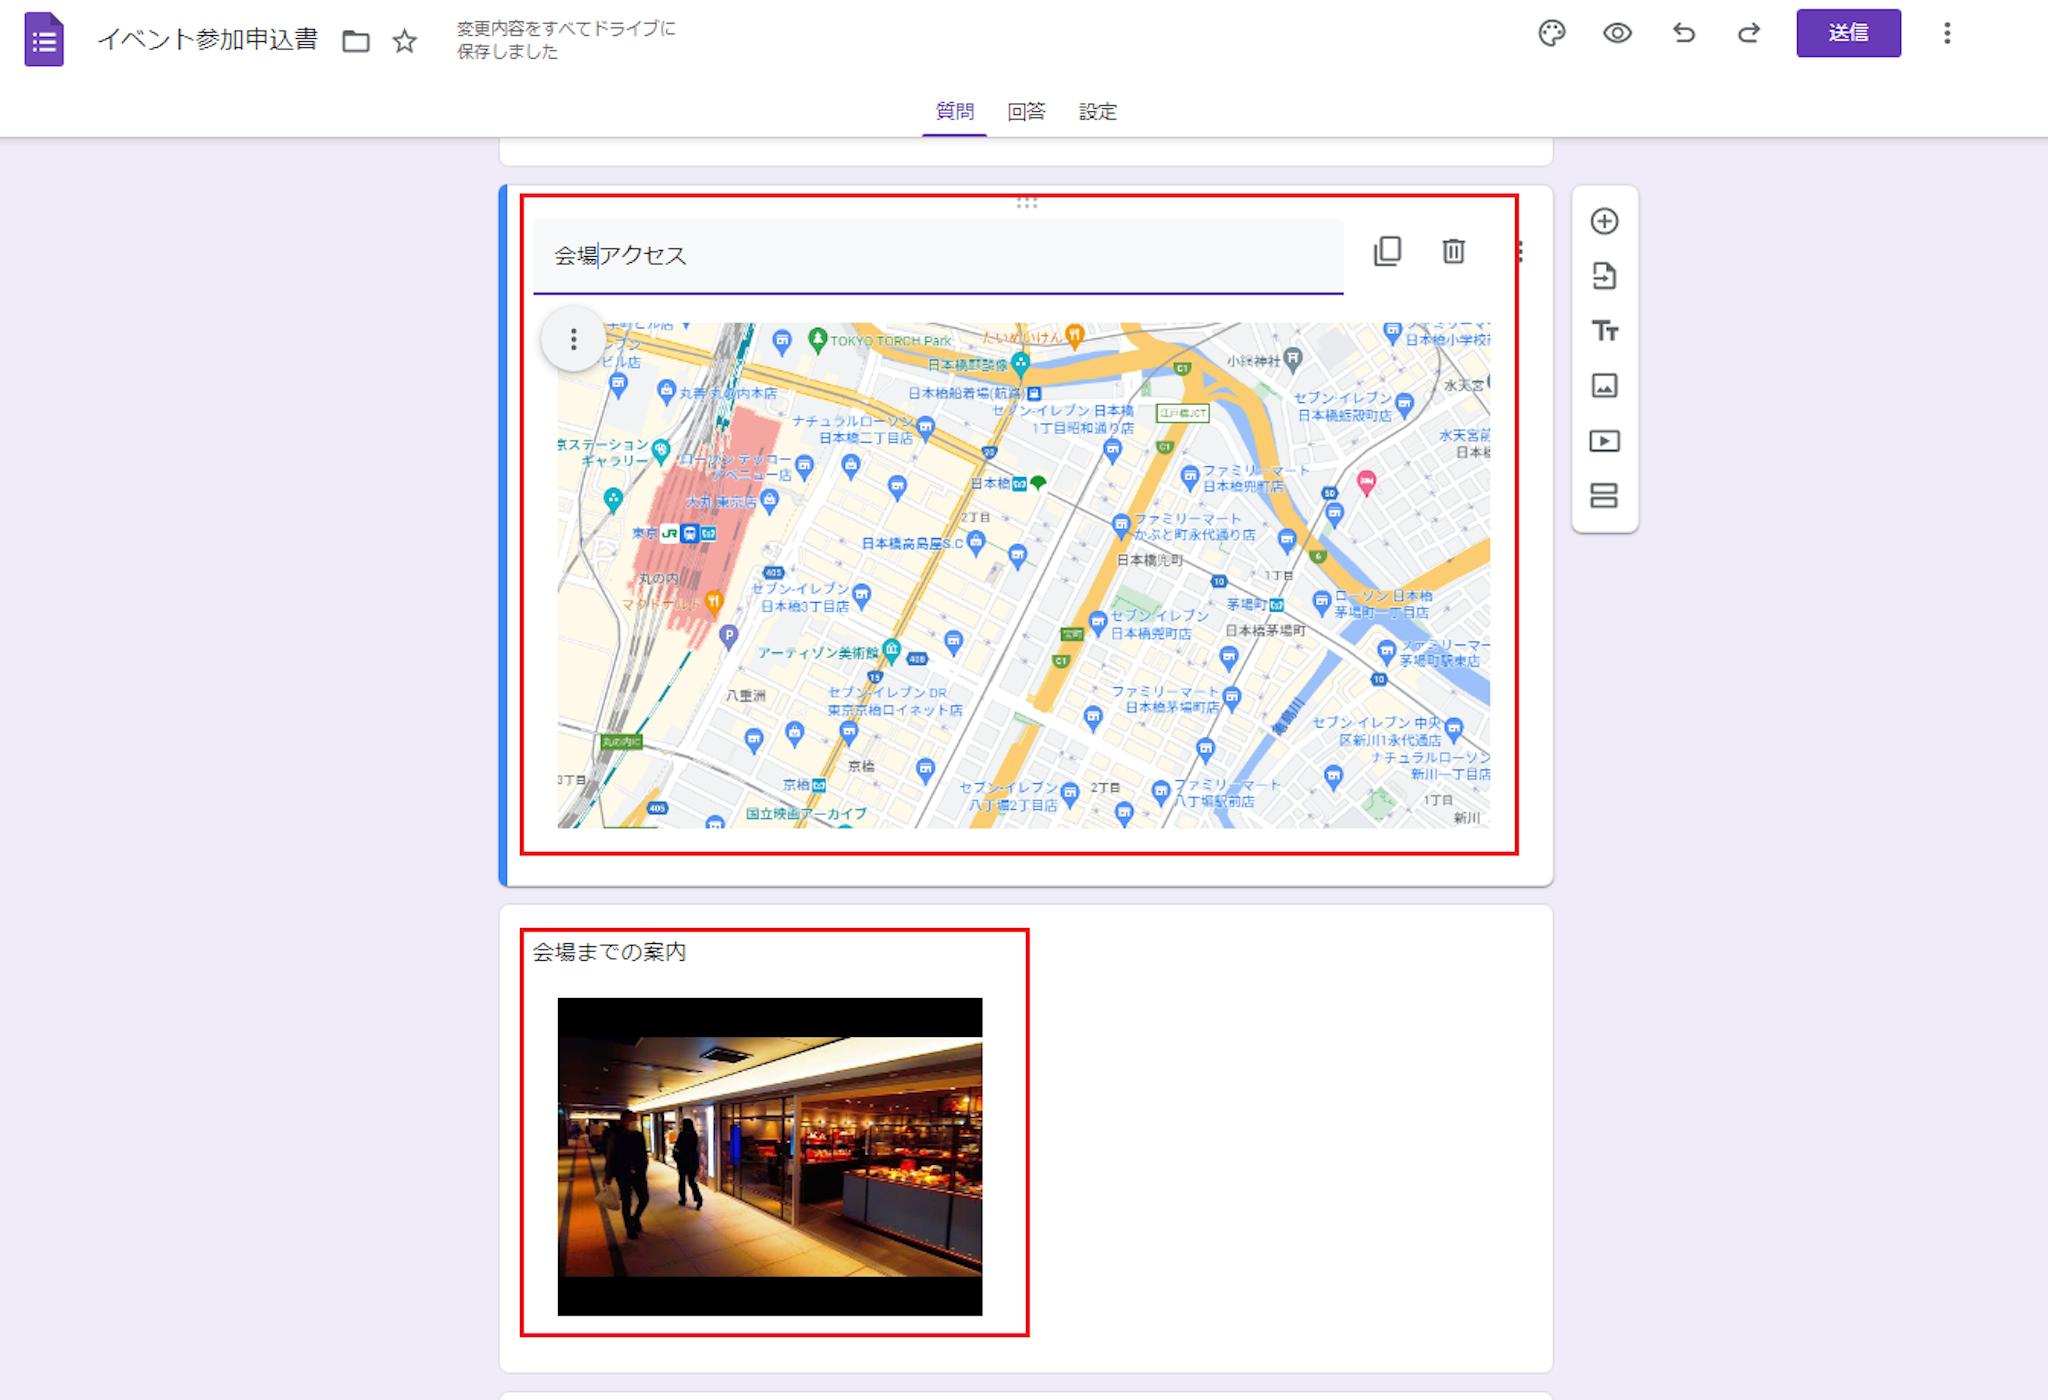2048x1400 pixels.
Task: Open the top-right more options menu
Action: 1946,34
